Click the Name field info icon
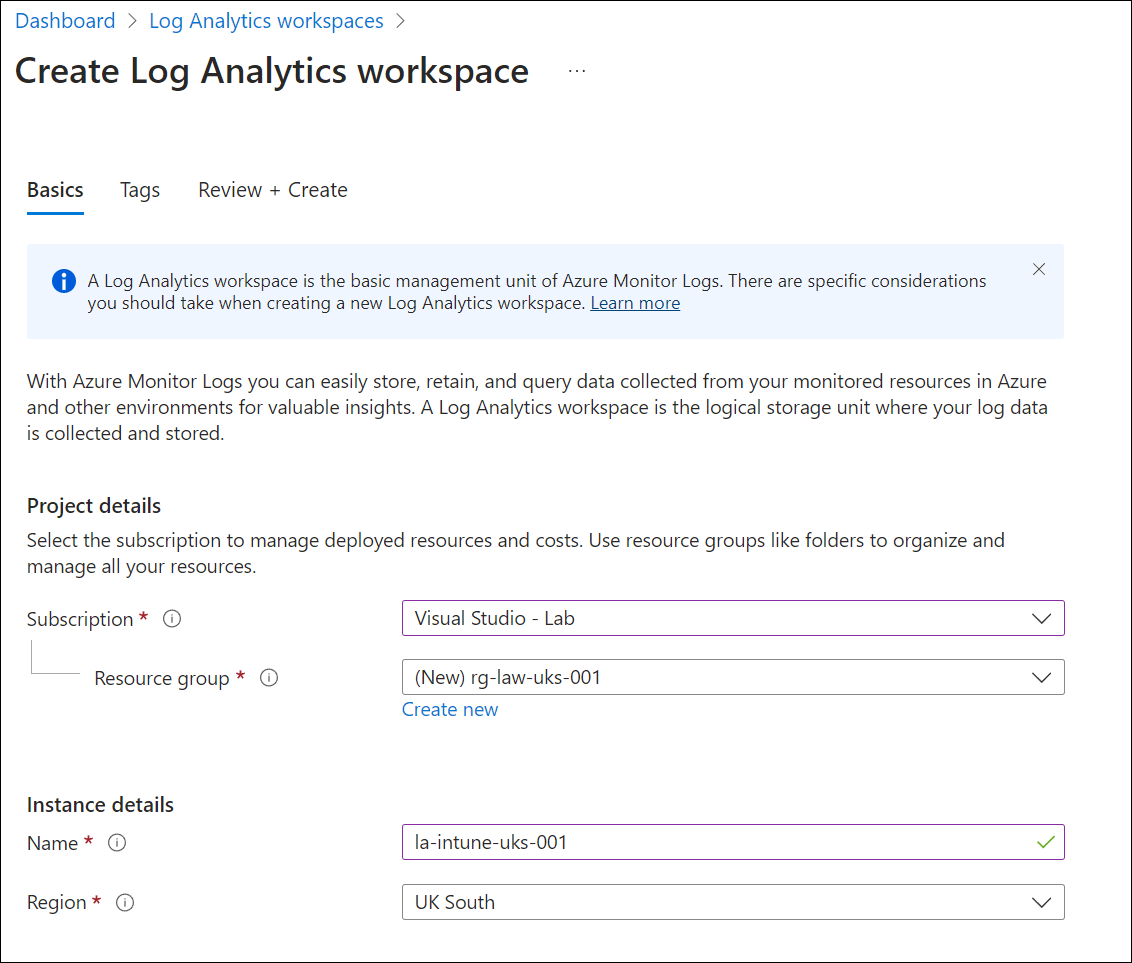This screenshot has height=963, width=1132. pyautogui.click(x=117, y=843)
